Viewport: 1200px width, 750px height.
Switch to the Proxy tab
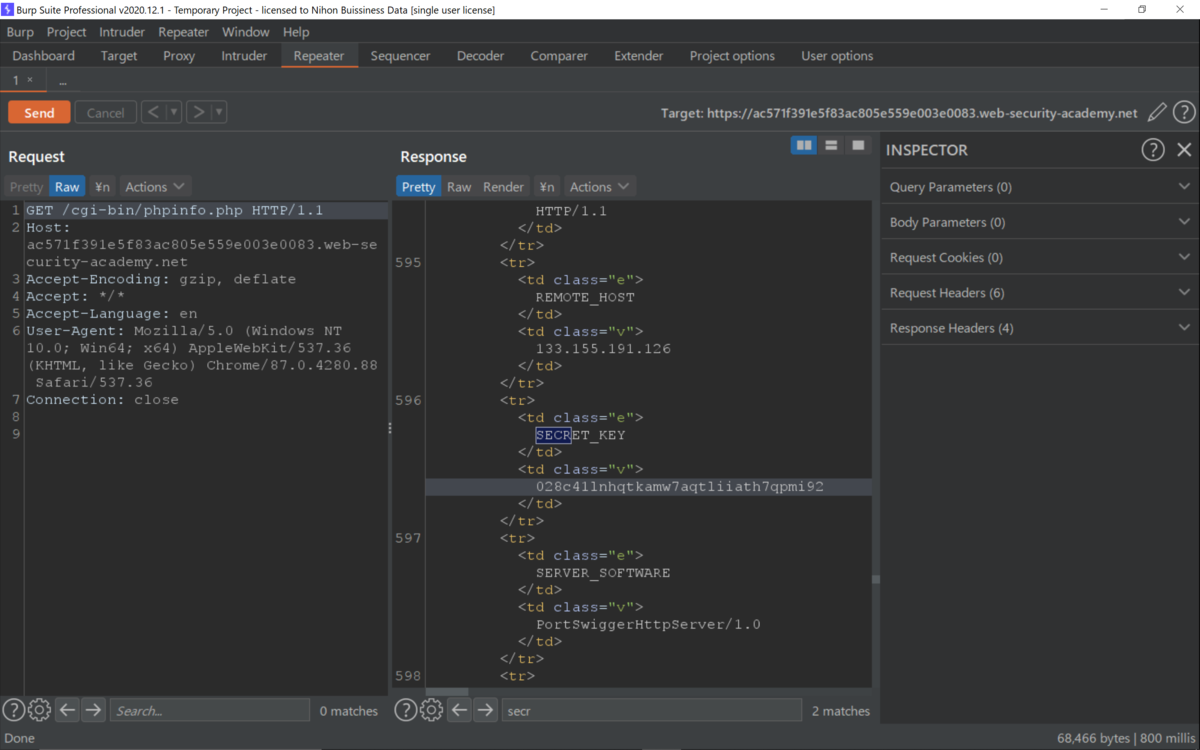pyautogui.click(x=179, y=56)
